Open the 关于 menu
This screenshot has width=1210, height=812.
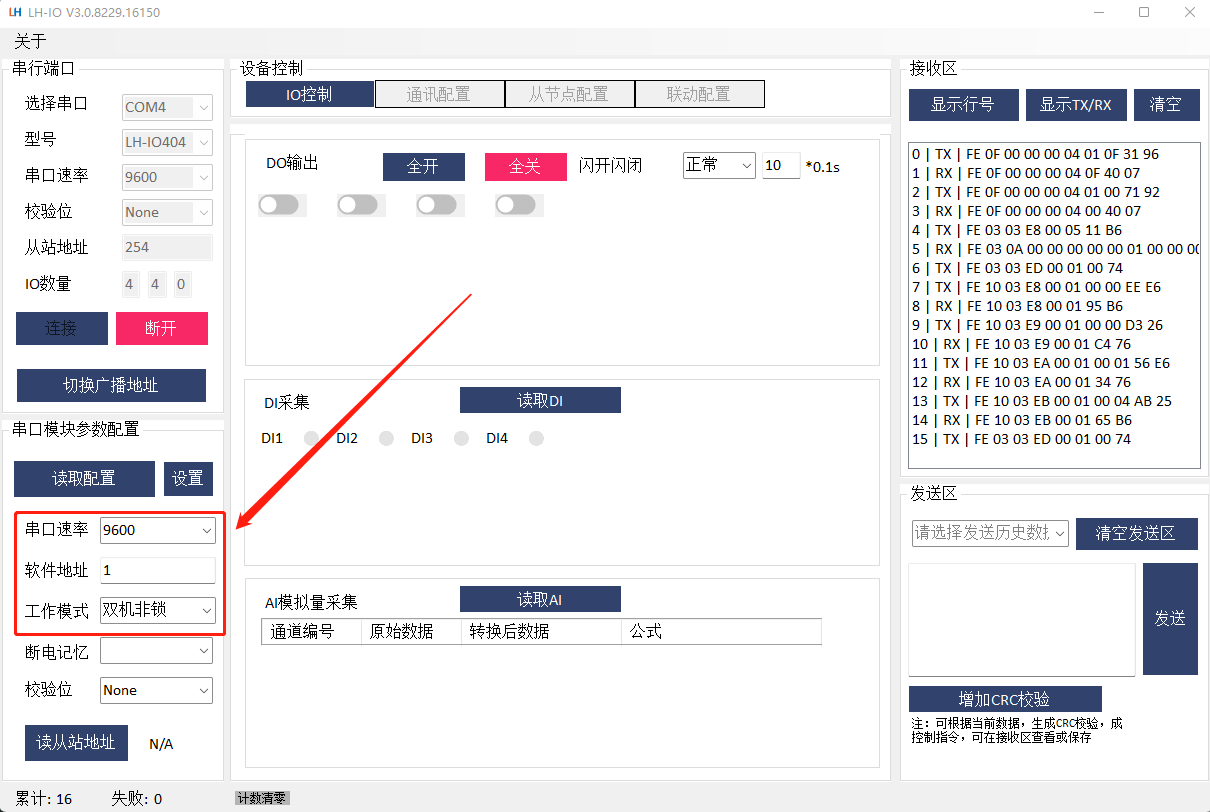coord(30,41)
